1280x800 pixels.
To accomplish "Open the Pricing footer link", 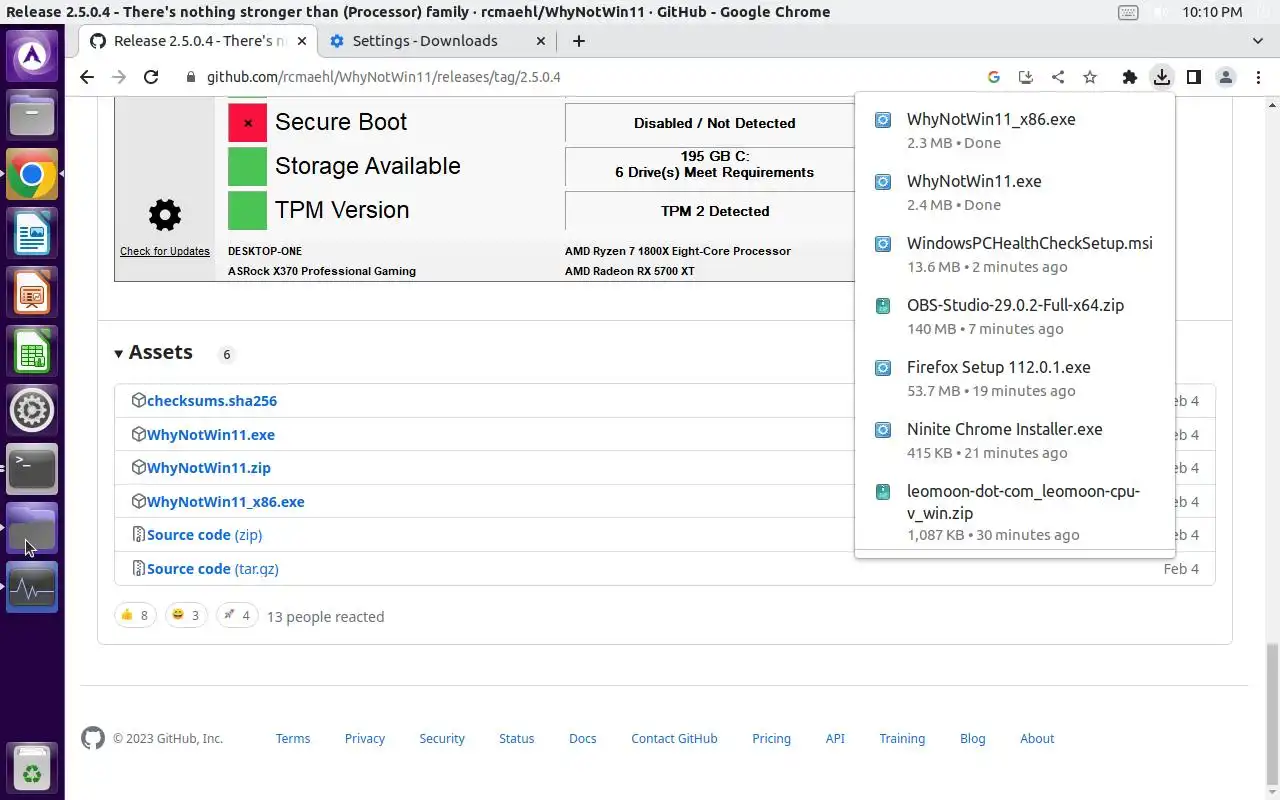I will tap(771, 738).
